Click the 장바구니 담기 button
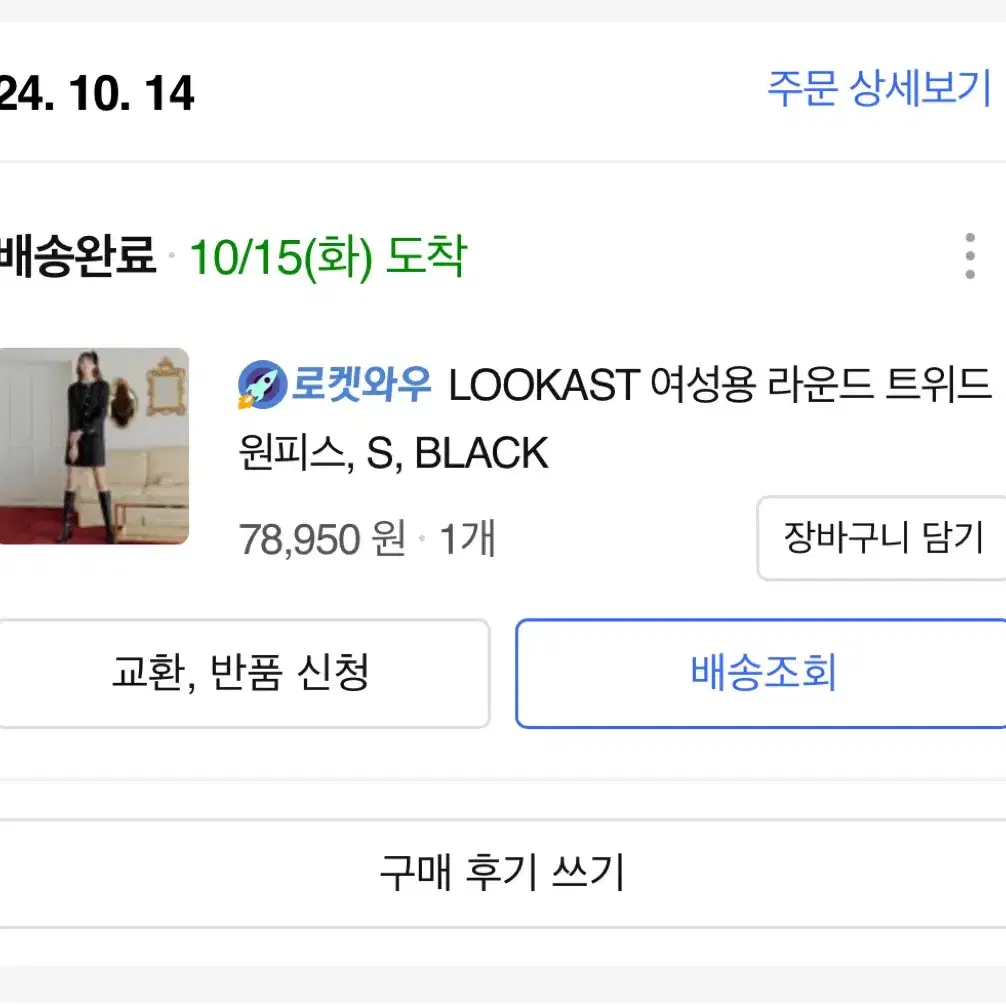 [882, 538]
